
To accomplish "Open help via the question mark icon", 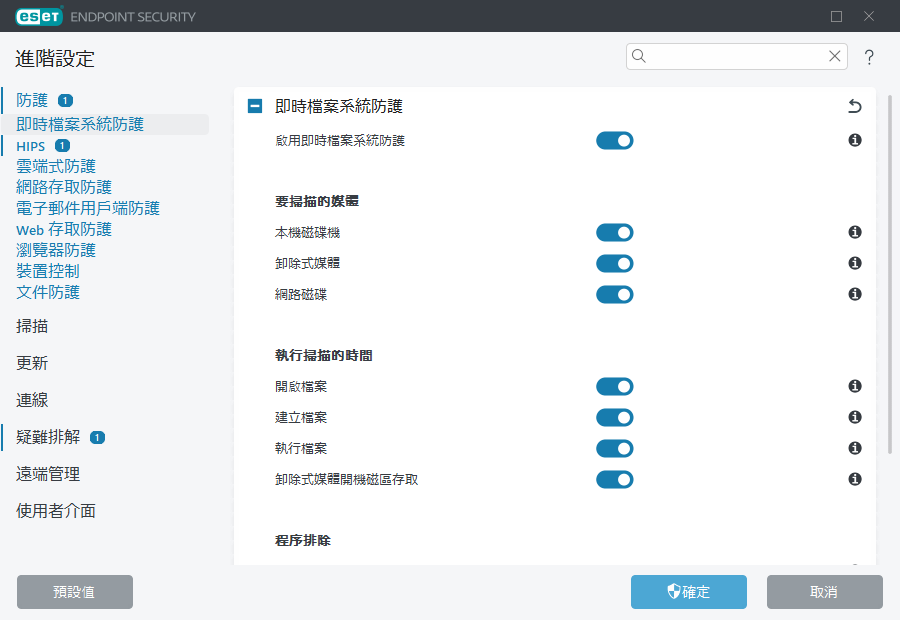I will pos(869,57).
